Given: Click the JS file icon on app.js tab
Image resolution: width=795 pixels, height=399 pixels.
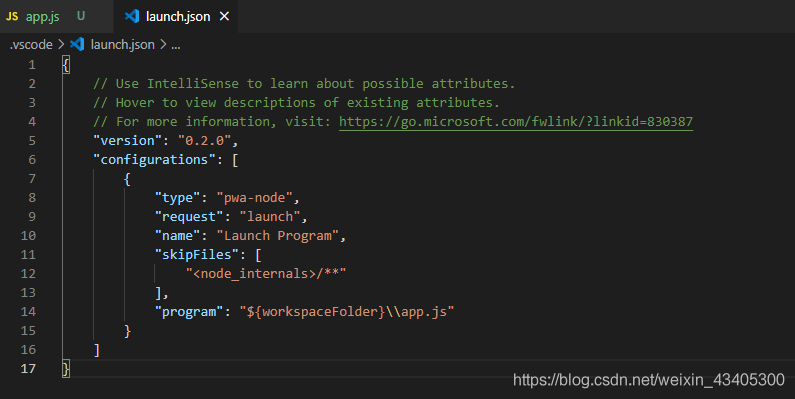Looking at the screenshot, I should [12, 17].
